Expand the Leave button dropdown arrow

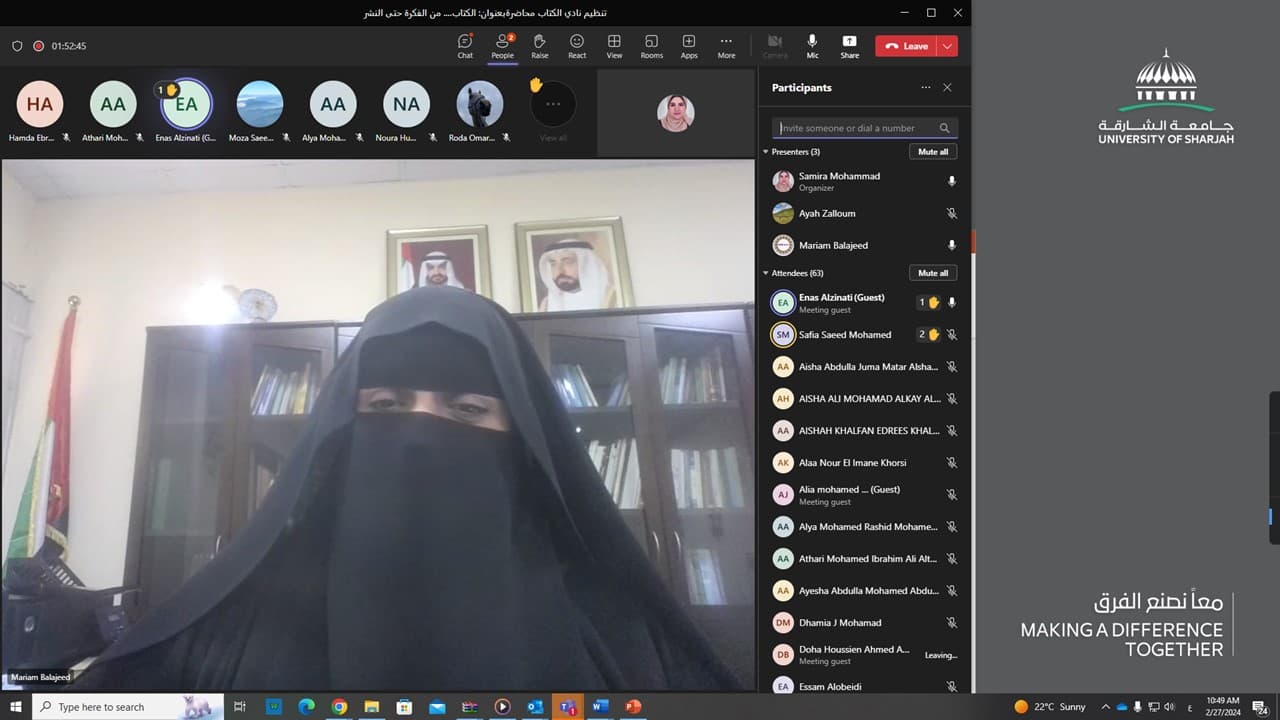click(x=947, y=46)
